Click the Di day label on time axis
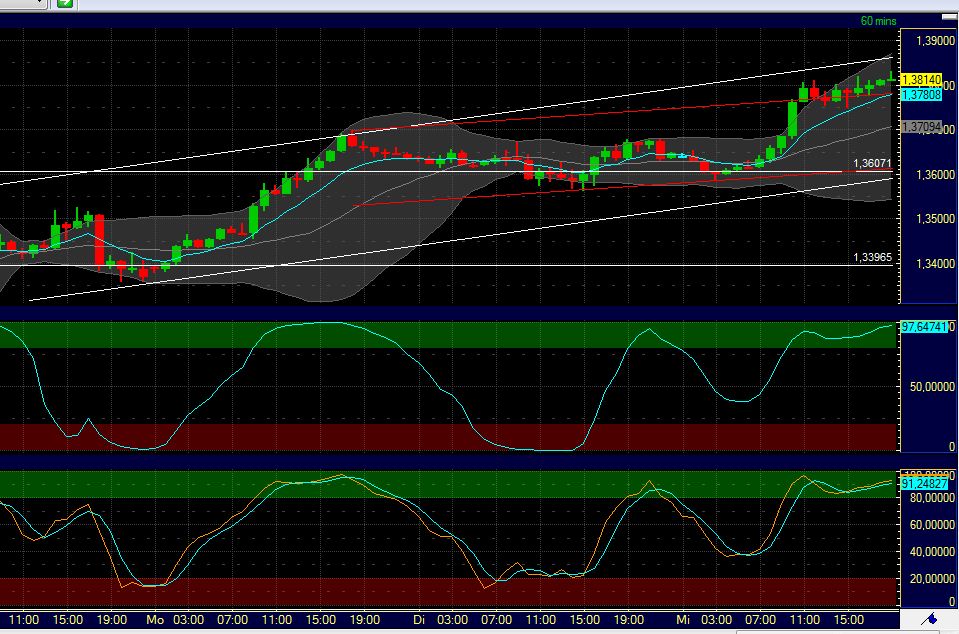This screenshot has width=959, height=634. [x=419, y=620]
